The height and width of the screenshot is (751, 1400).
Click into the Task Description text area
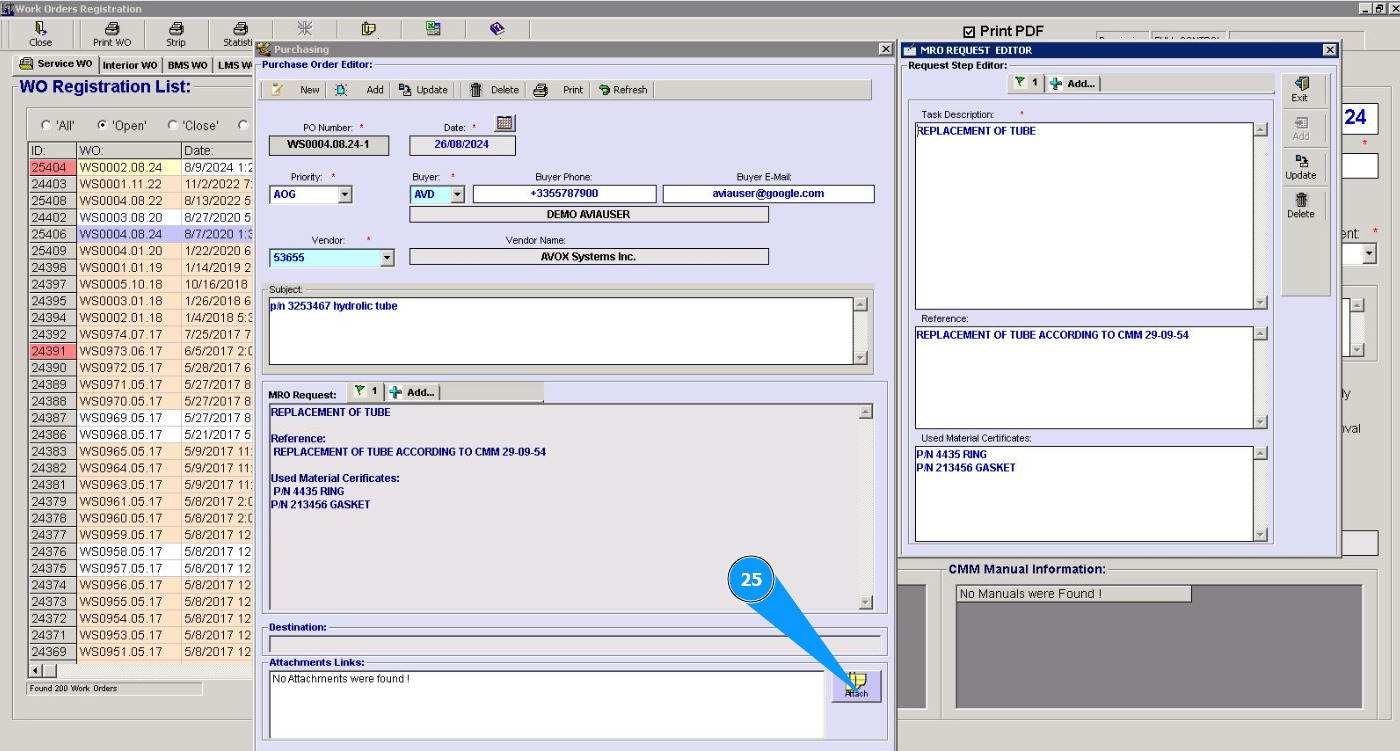pos(1084,216)
